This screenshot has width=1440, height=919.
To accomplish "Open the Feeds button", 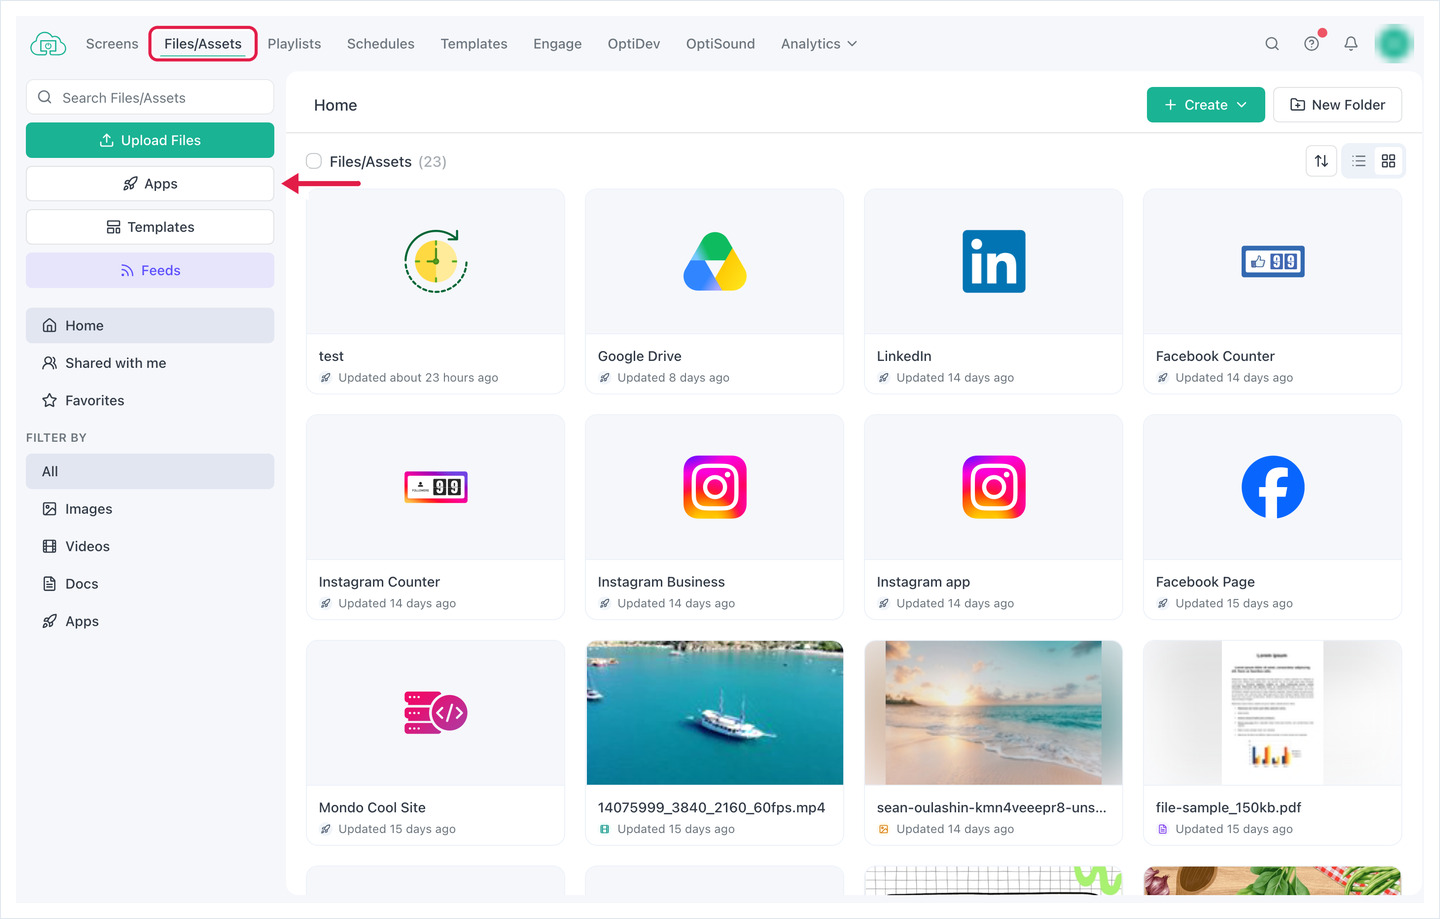I will point(150,270).
